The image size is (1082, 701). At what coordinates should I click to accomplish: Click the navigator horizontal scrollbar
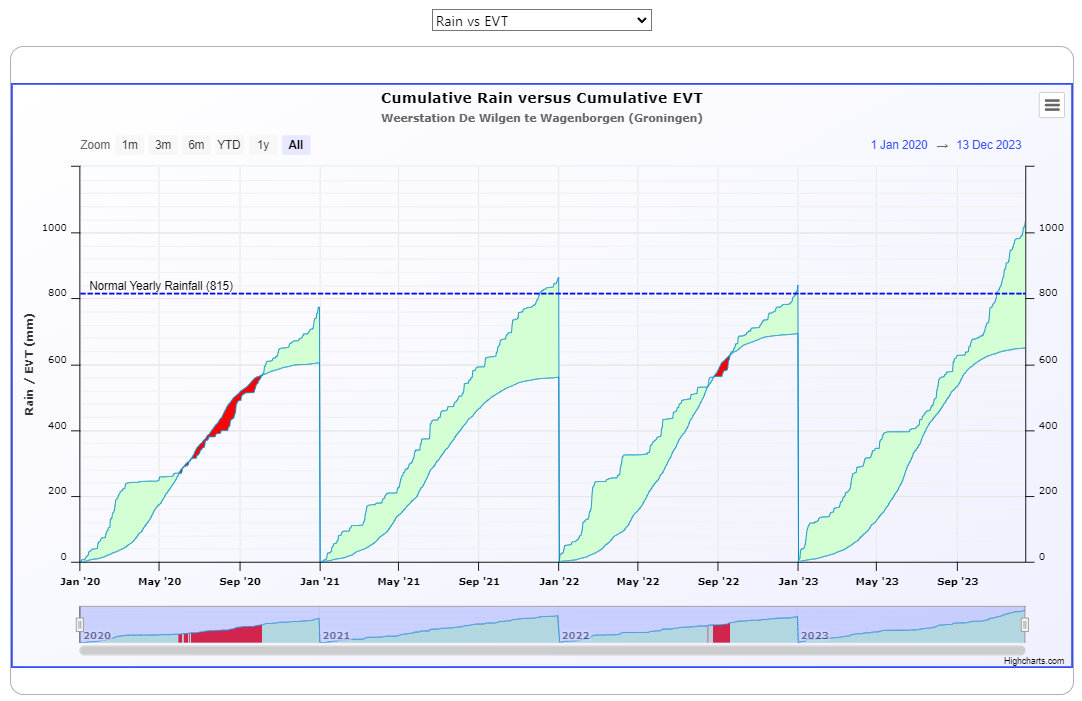pos(552,650)
